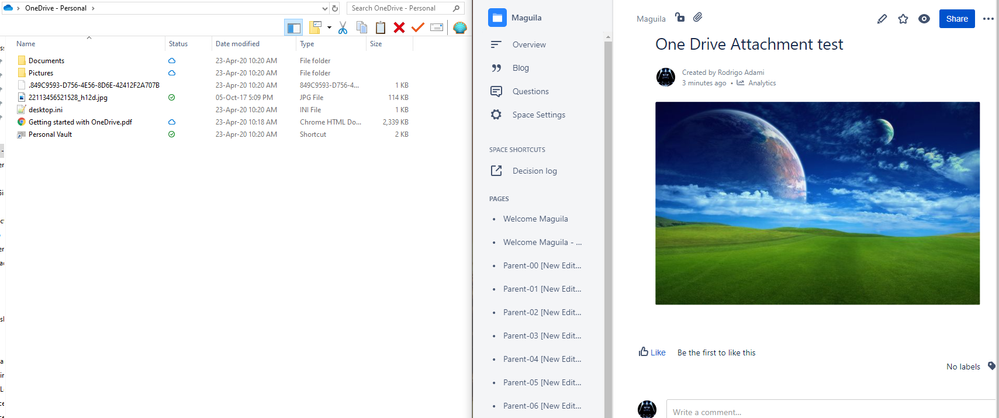This screenshot has height=418, width=999.
Task: Click the search magnifier icon in Explorer
Action: [457, 8]
